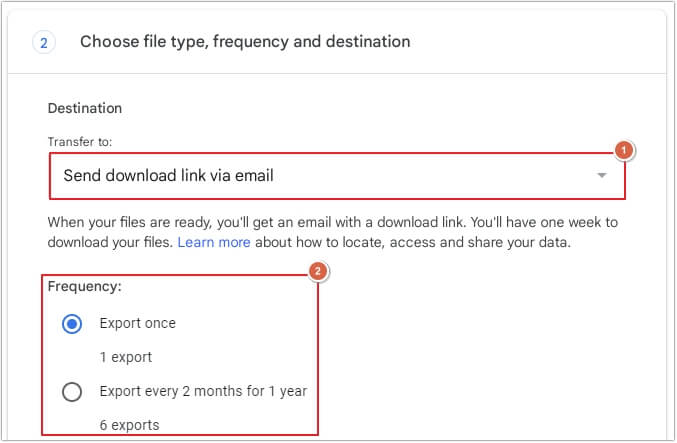Image resolution: width=677 pixels, height=443 pixels.
Task: Click the dropdown arrow beside Send download link
Action: tap(601, 175)
